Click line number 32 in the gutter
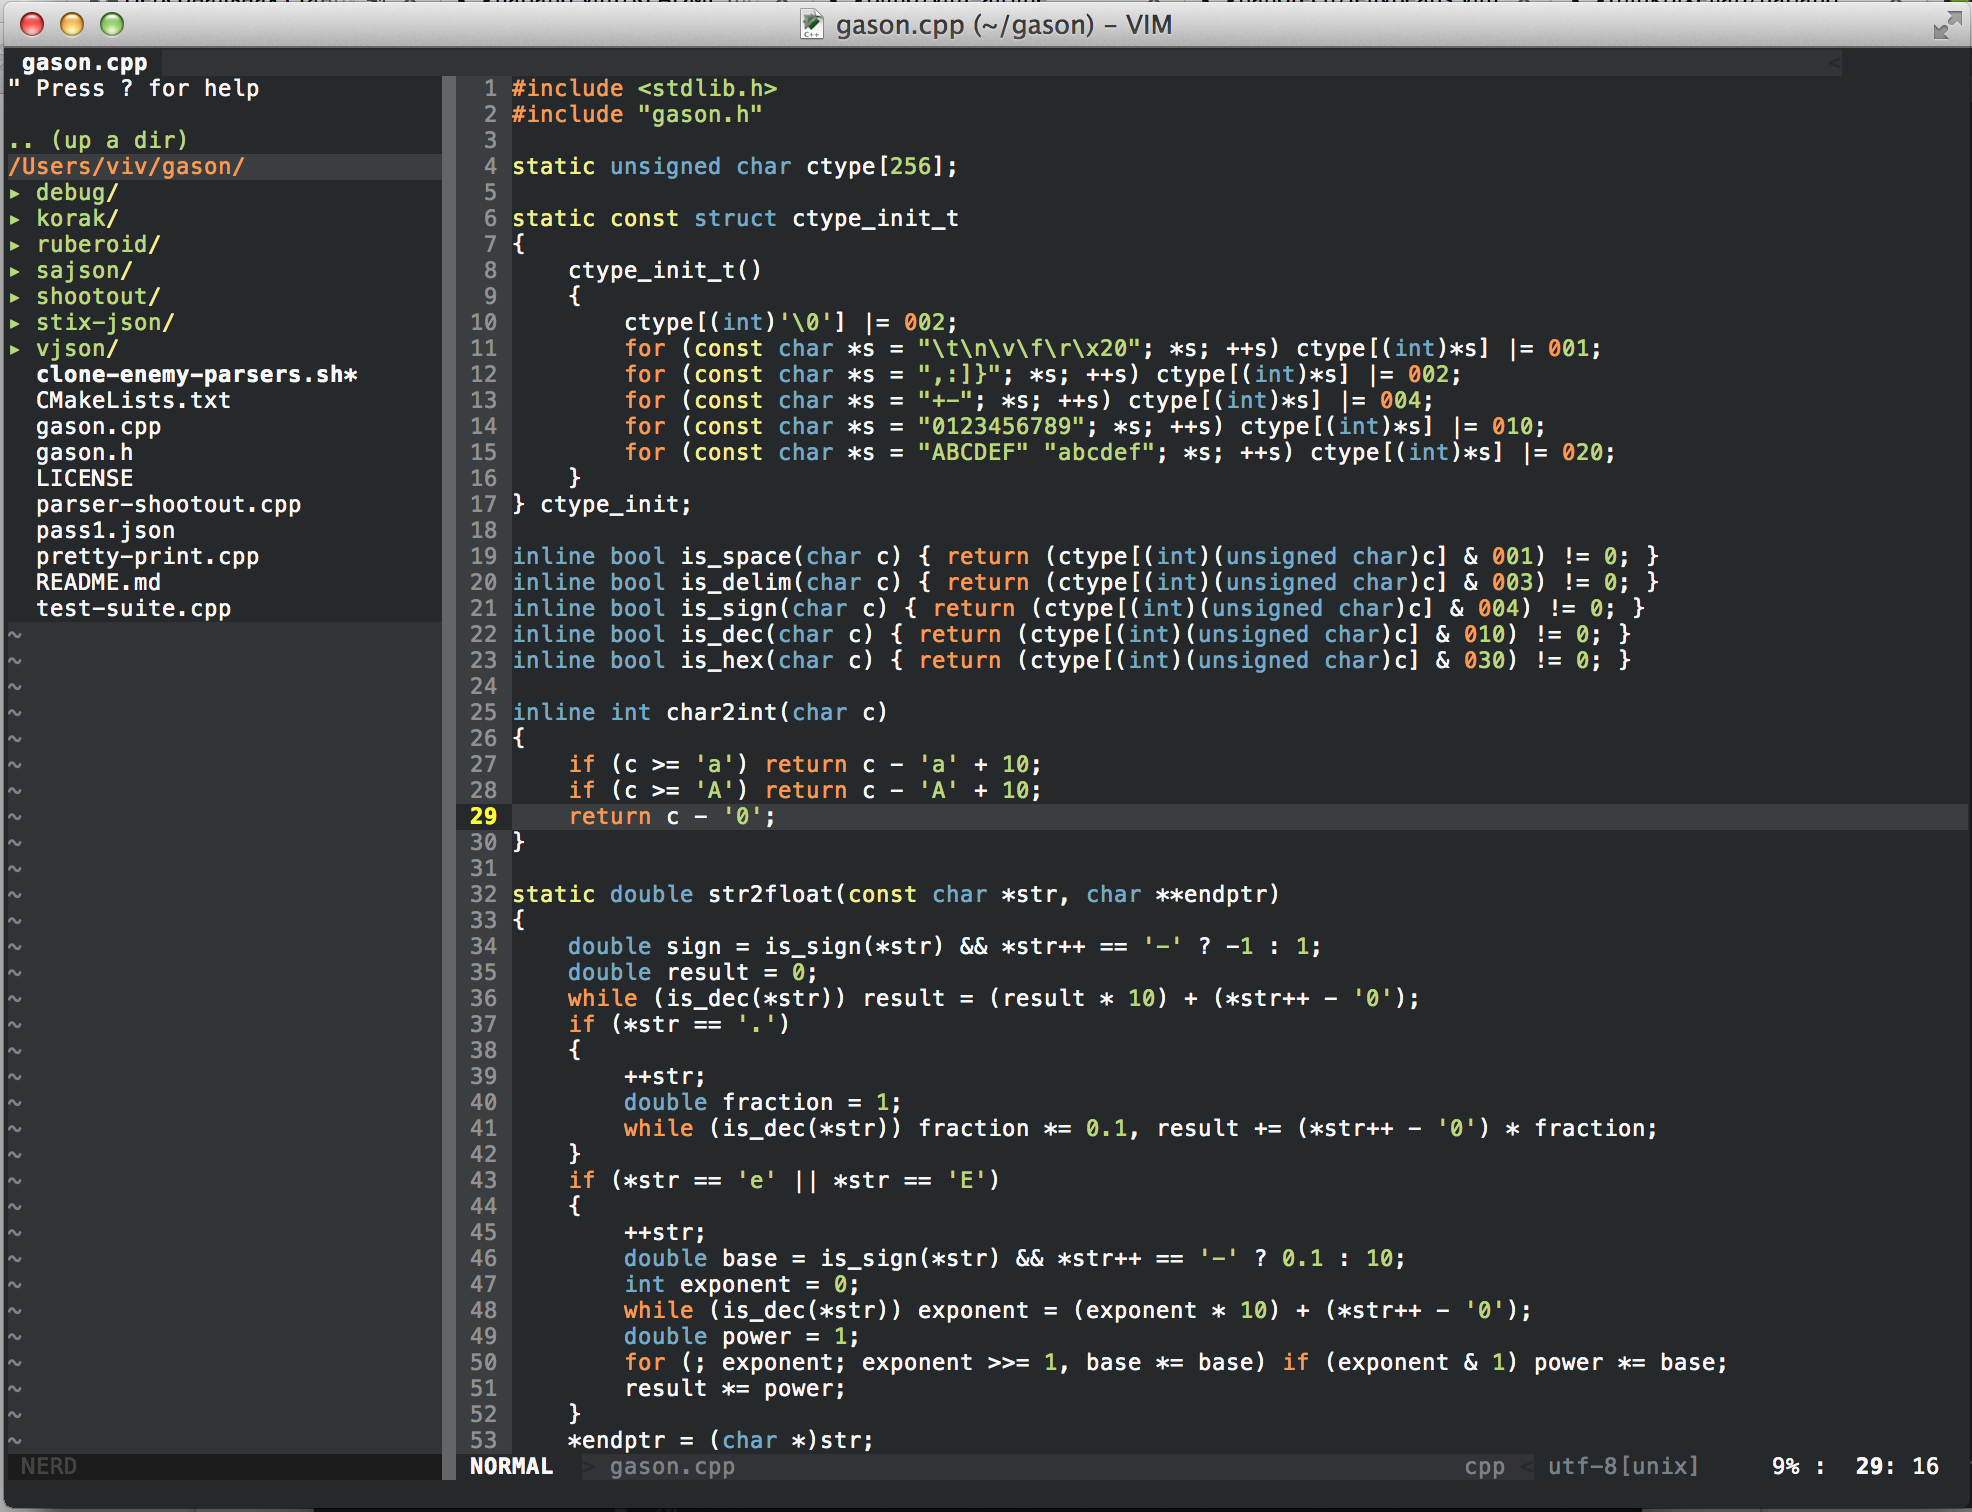Image resolution: width=1972 pixels, height=1512 pixels. tap(483, 895)
